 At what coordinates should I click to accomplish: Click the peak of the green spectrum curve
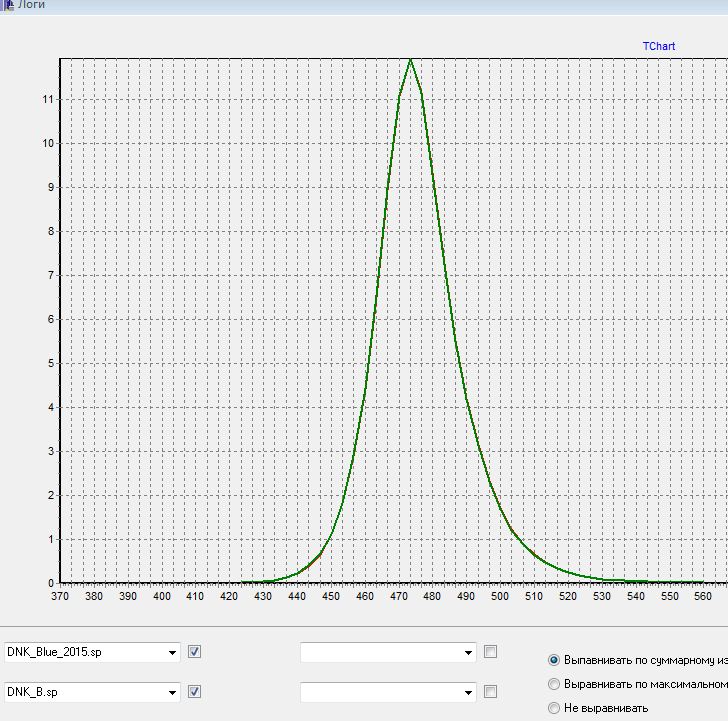pyautogui.click(x=410, y=60)
